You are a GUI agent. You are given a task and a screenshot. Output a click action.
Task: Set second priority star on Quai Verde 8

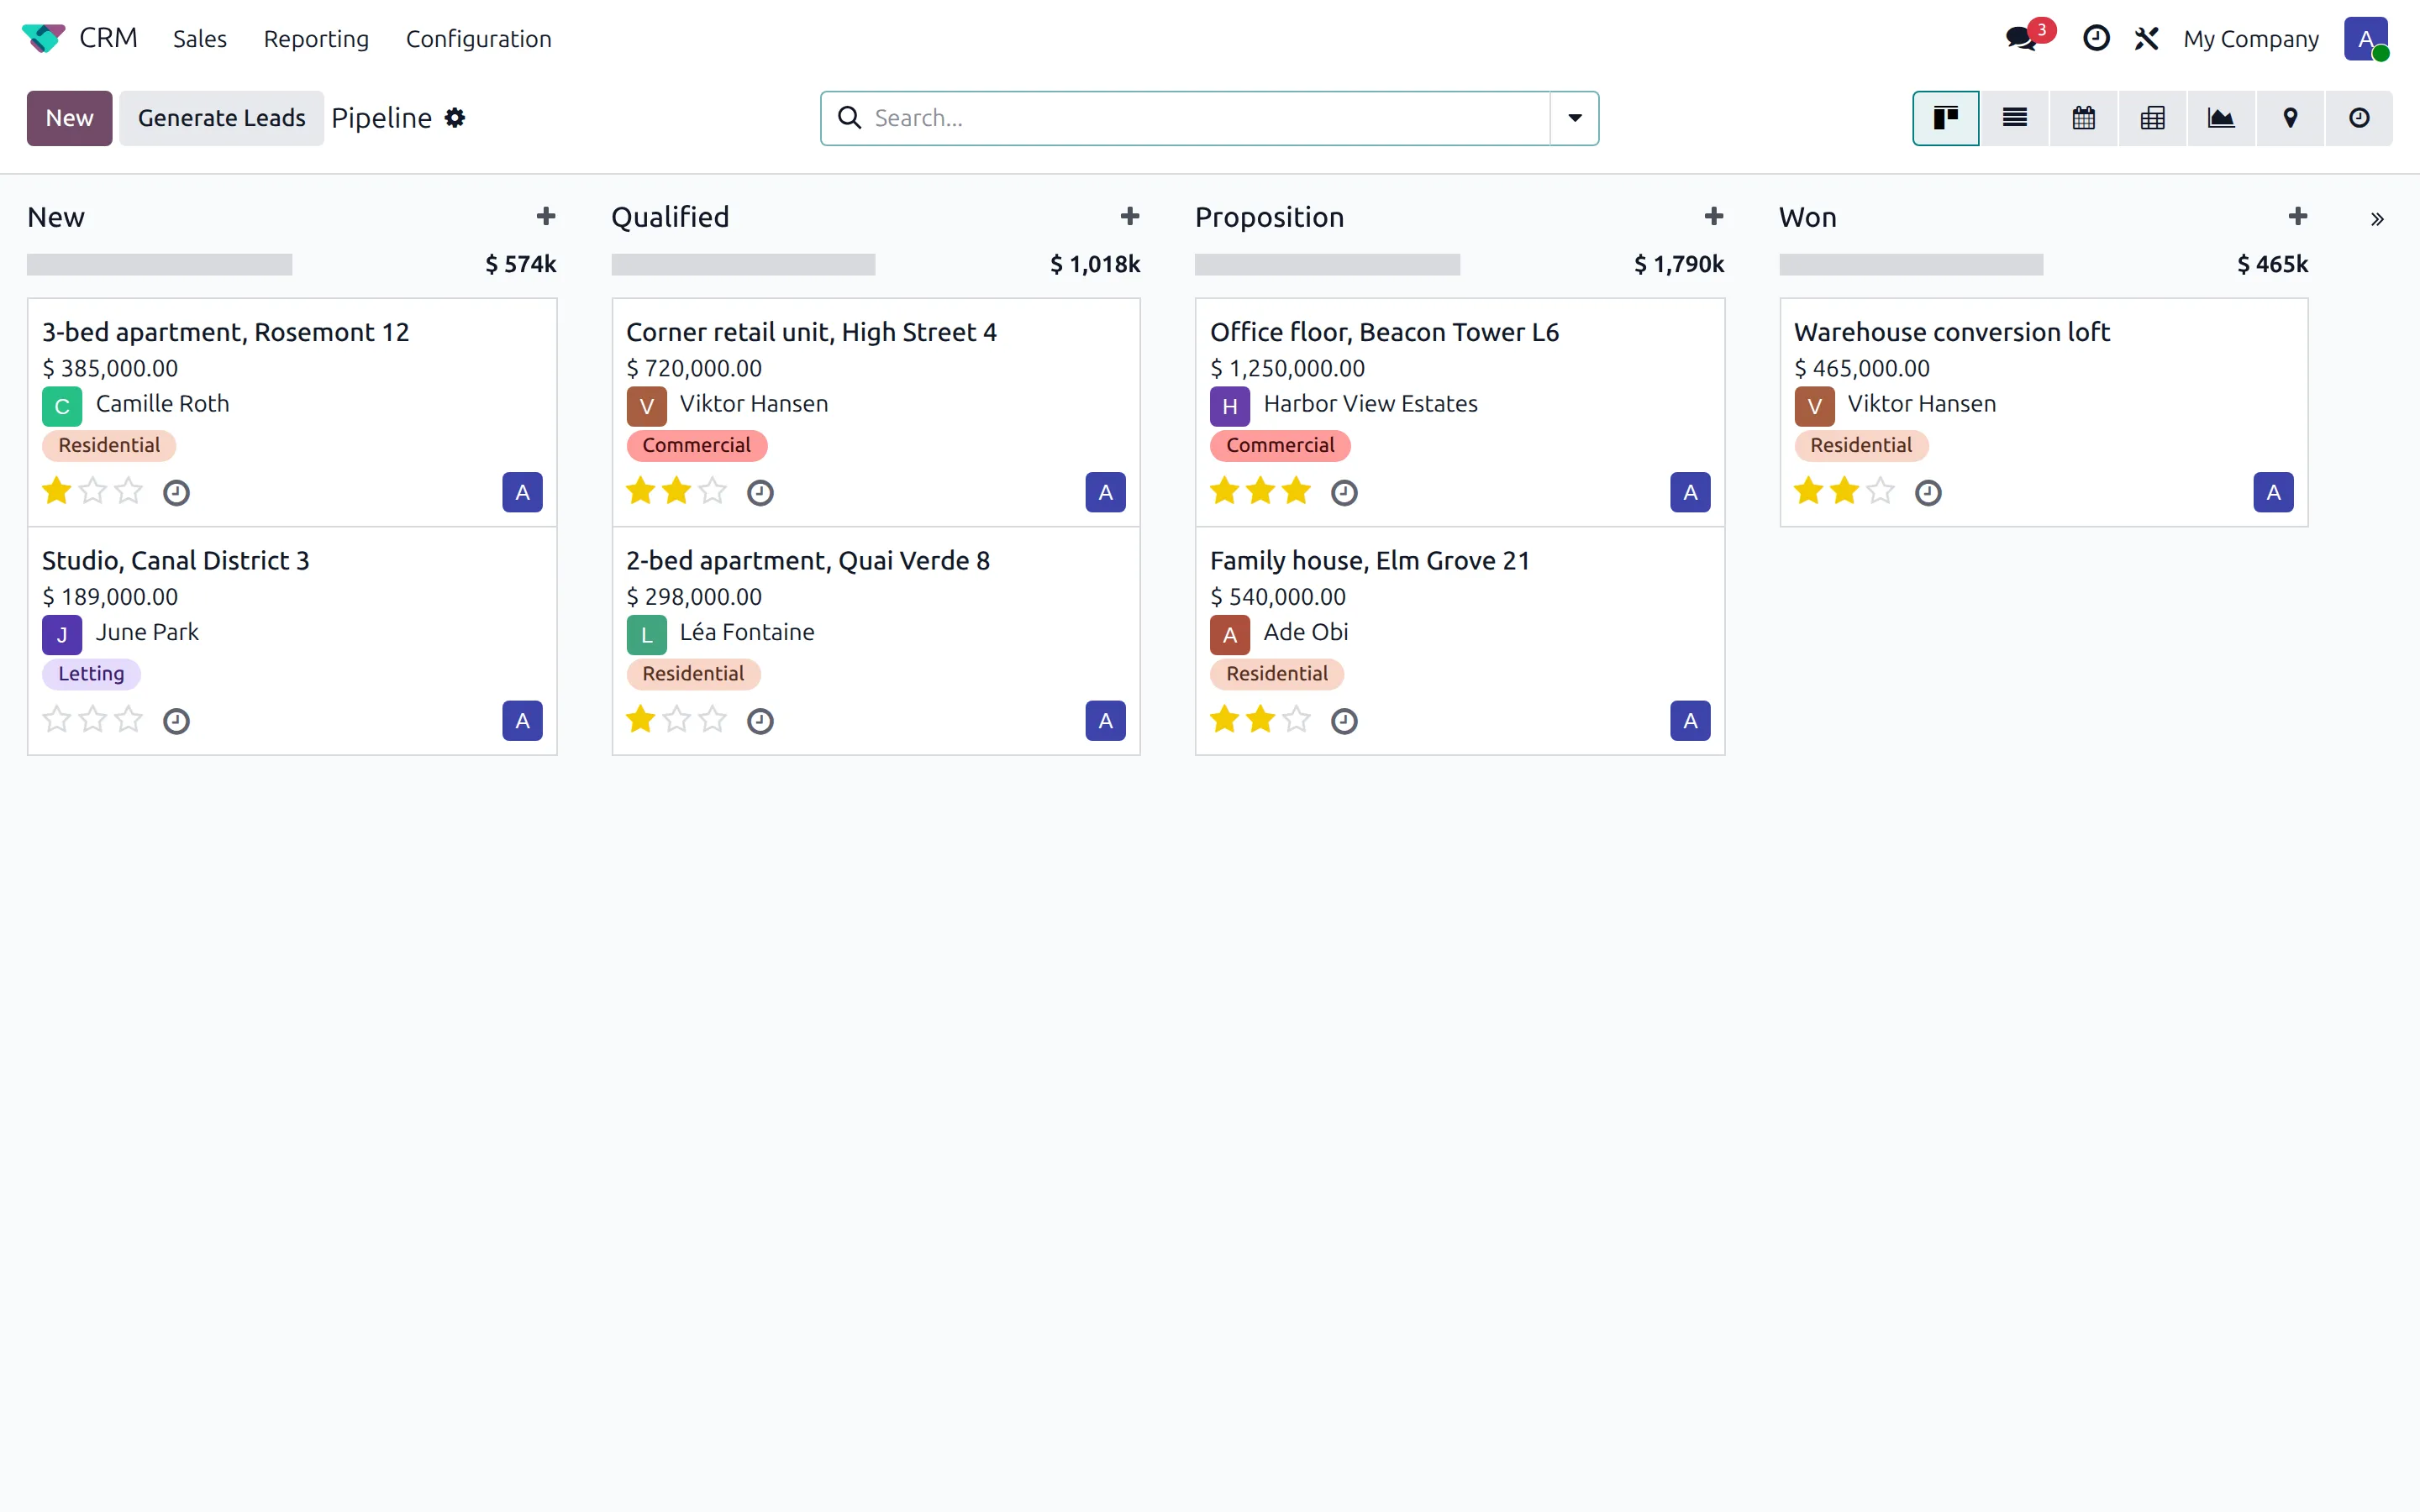677,719
